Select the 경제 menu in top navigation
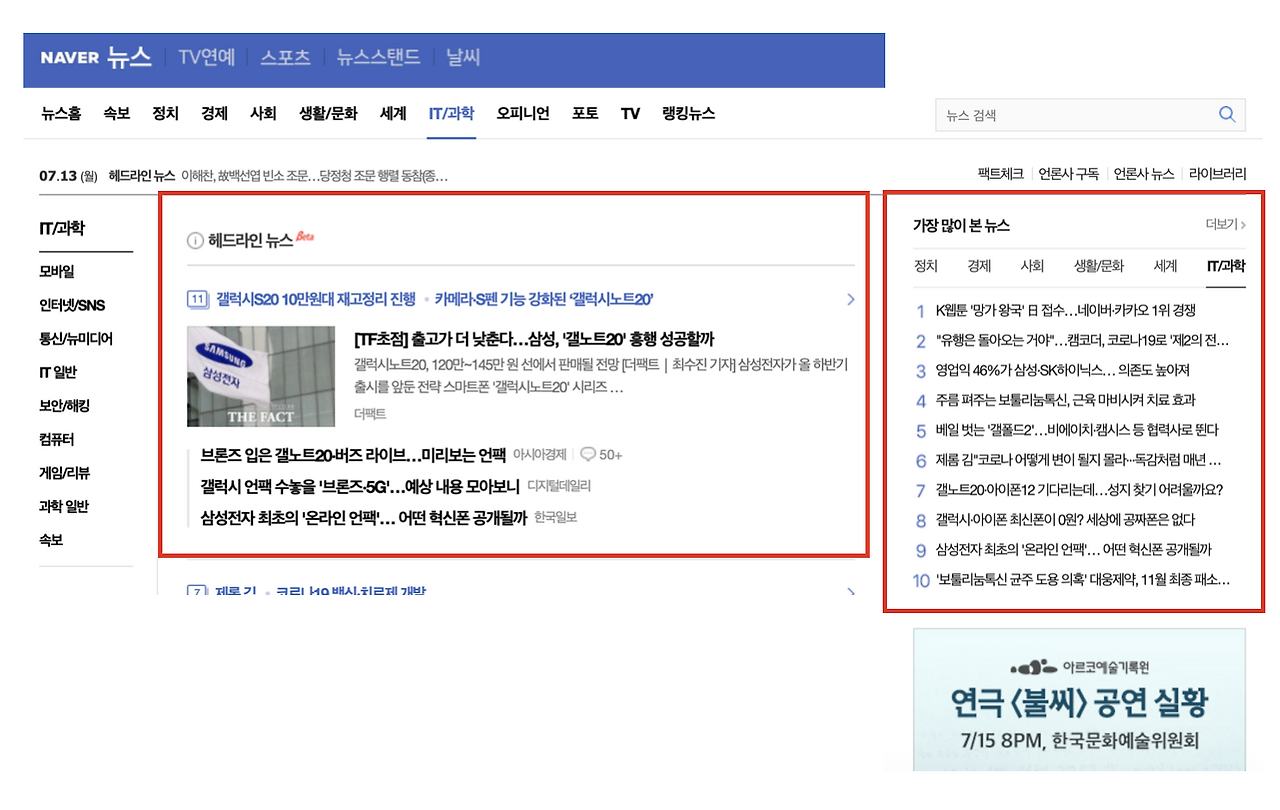 [x=214, y=113]
